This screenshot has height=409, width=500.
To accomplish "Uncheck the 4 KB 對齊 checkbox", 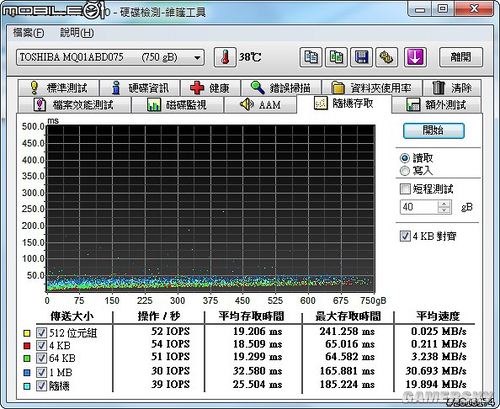I will coord(405,236).
